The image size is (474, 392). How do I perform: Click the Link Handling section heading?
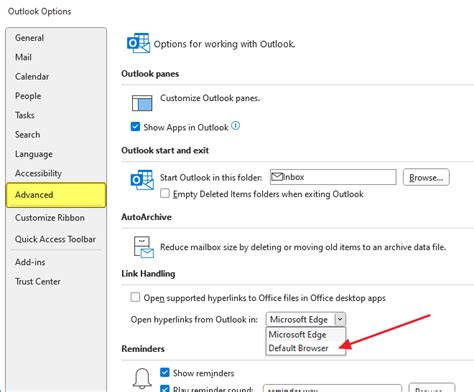pyautogui.click(x=148, y=274)
